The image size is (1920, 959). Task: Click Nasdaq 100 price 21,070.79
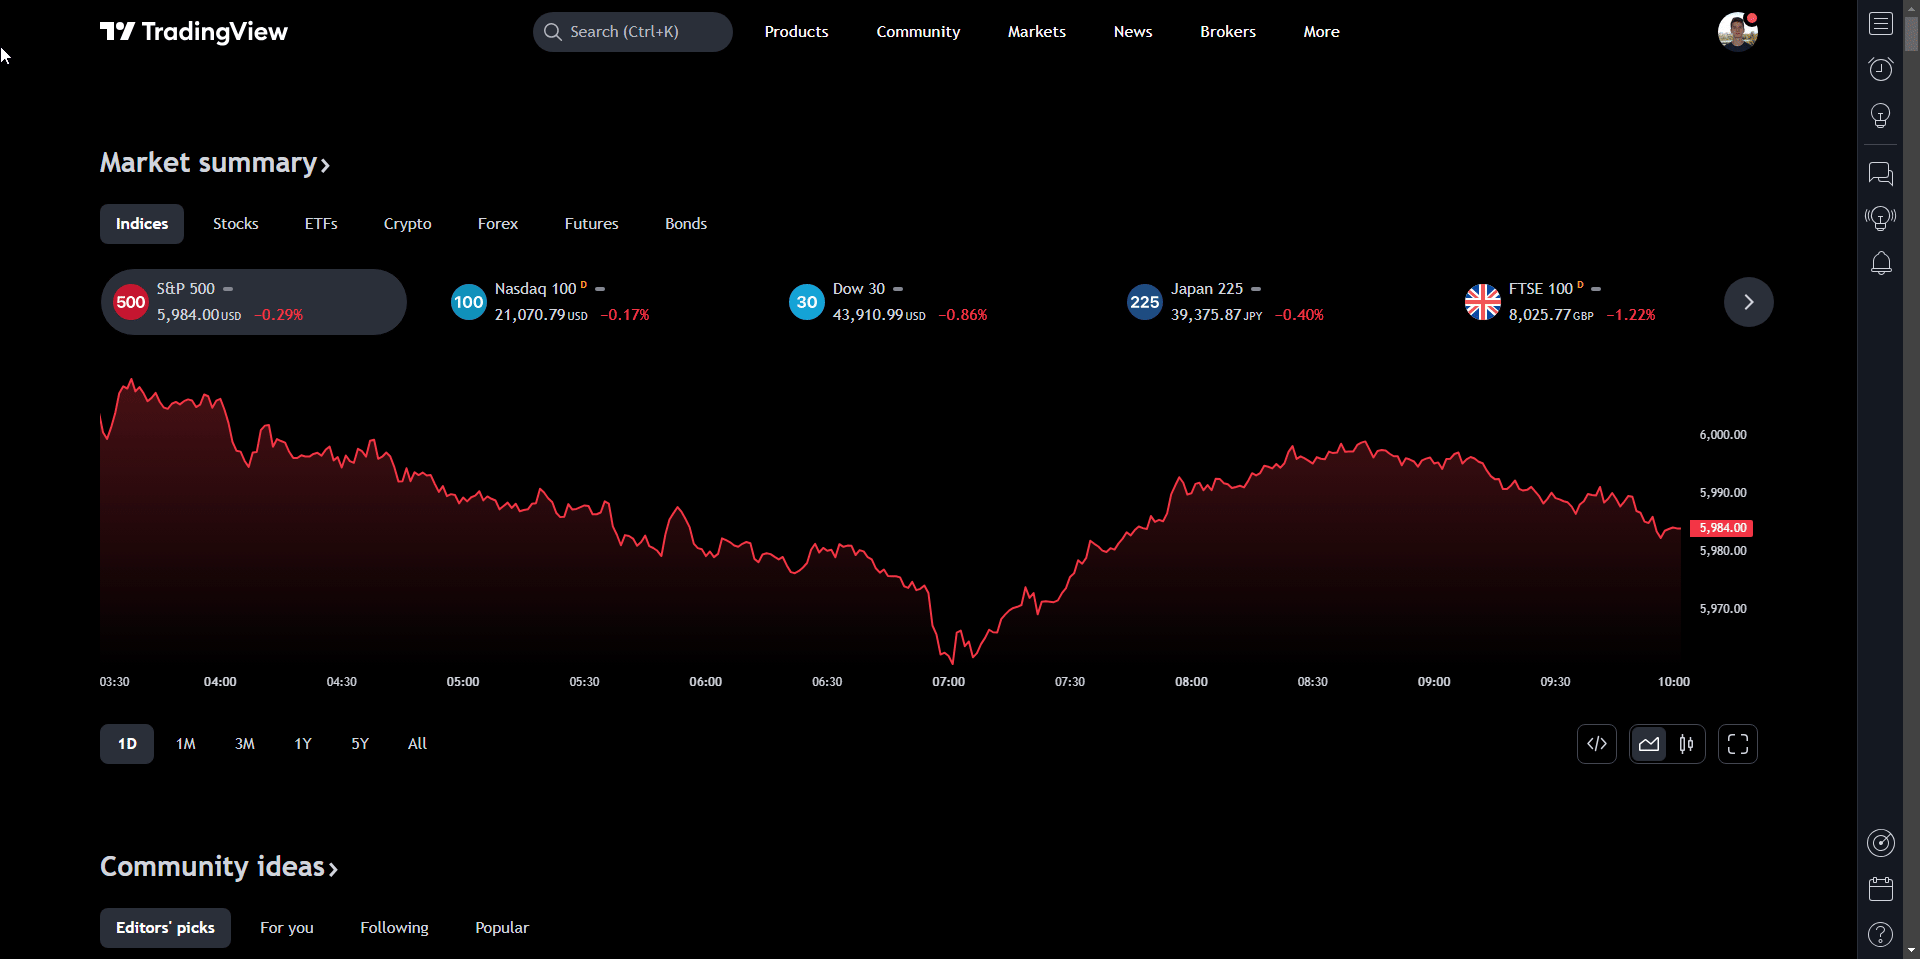point(530,315)
